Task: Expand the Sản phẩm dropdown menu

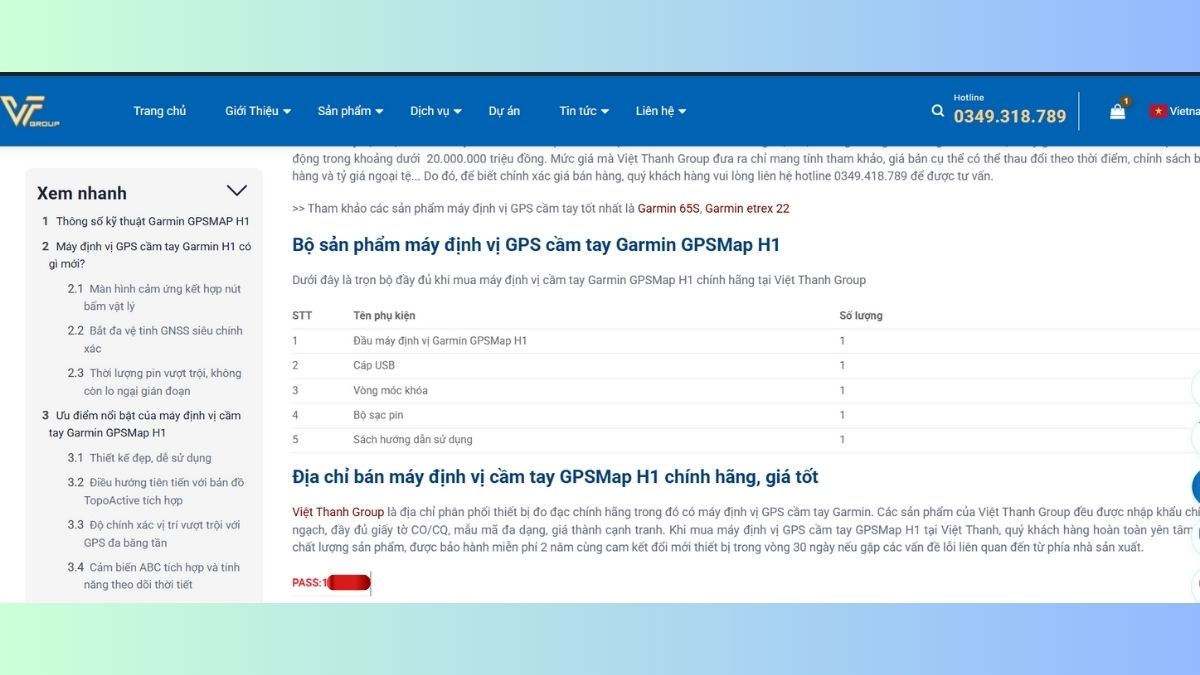Action: [351, 111]
